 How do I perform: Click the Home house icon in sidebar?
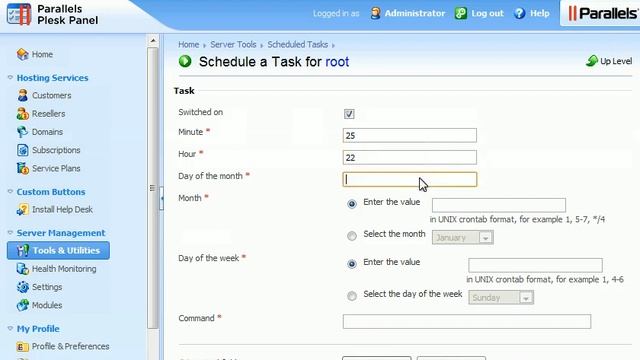22,54
